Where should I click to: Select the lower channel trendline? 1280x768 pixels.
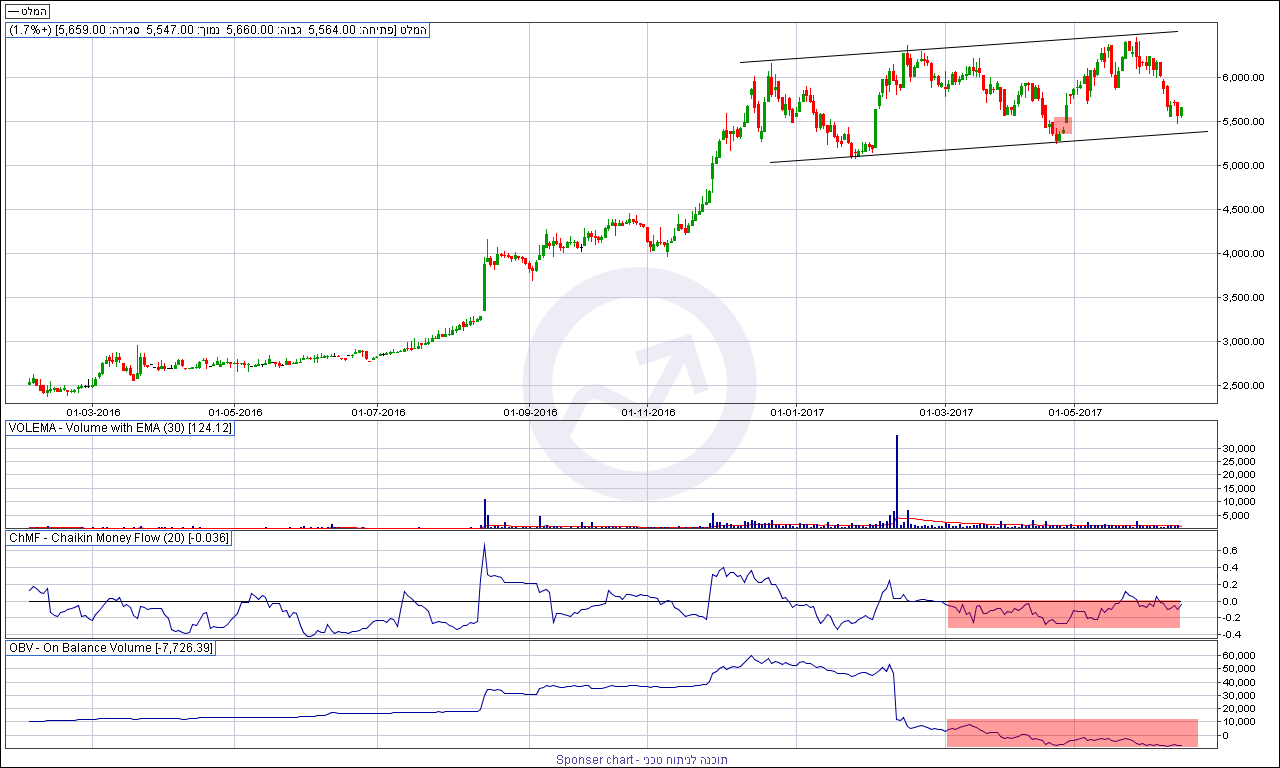[988, 147]
